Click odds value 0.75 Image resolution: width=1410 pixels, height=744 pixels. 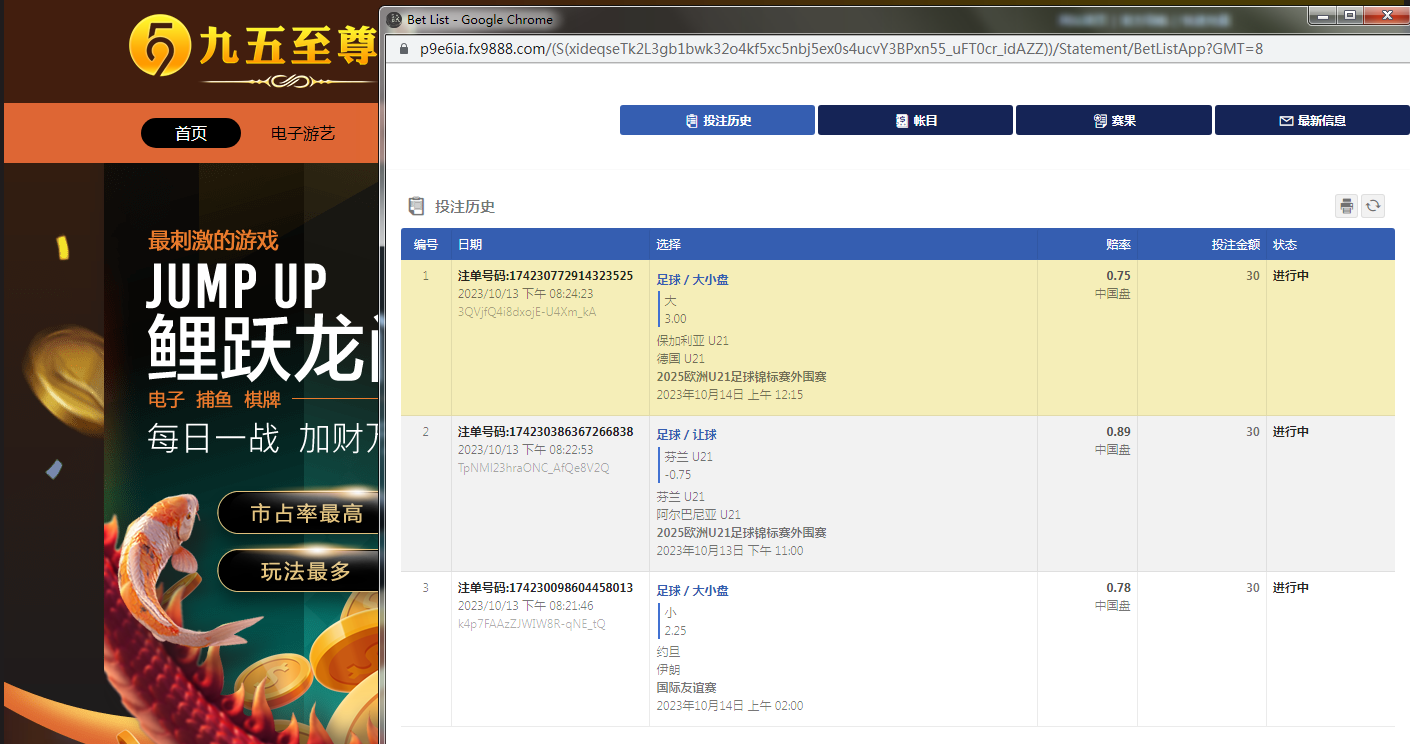point(1118,276)
